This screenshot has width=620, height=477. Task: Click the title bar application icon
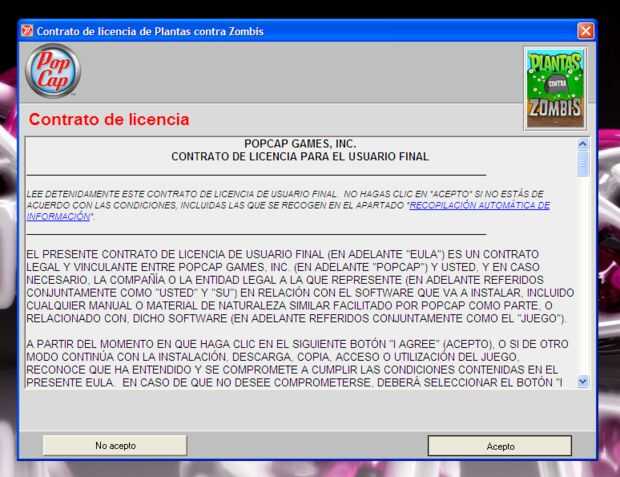(x=27, y=30)
